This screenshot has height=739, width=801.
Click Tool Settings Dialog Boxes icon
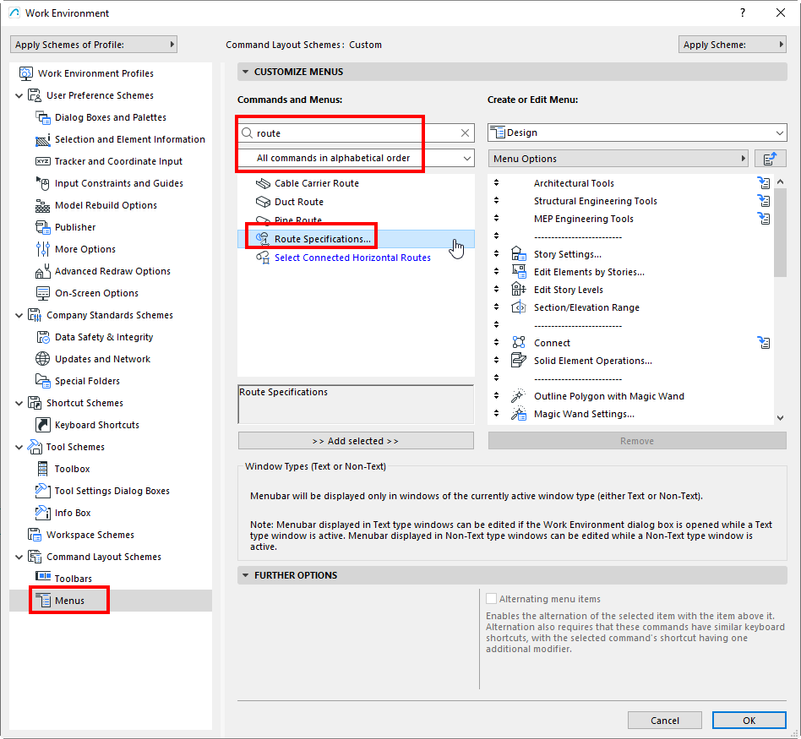(42, 491)
